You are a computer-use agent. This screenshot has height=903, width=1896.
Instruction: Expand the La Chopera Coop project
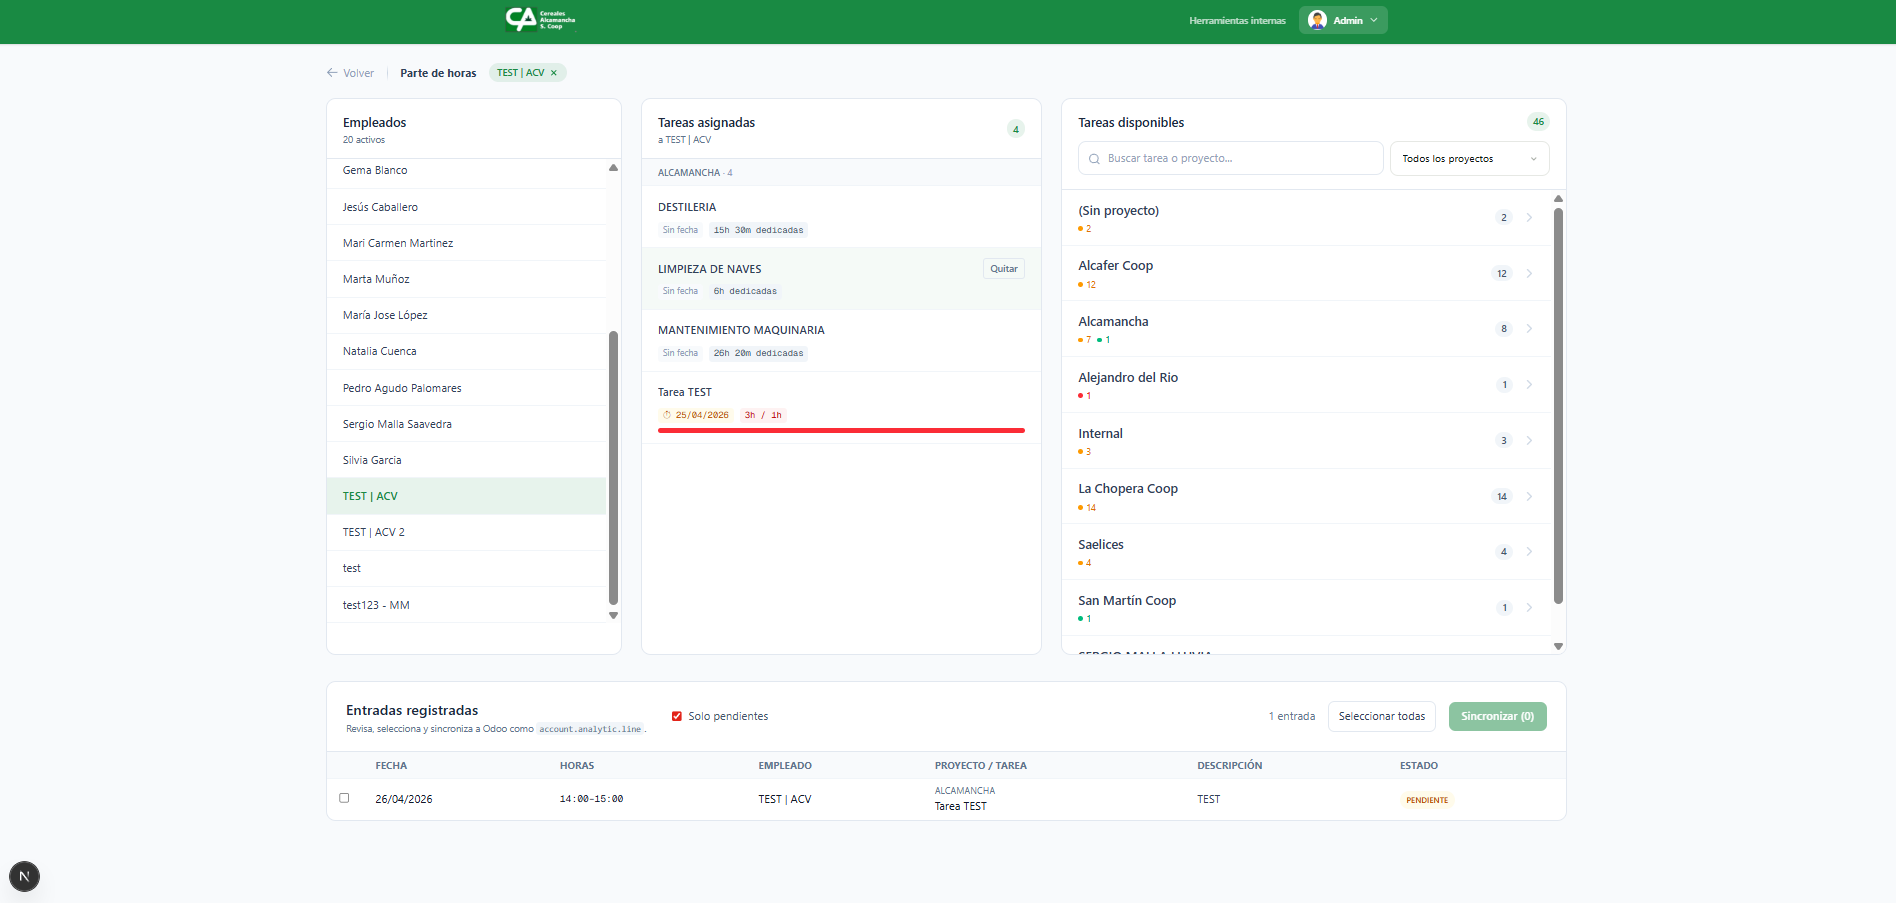(x=1127, y=489)
